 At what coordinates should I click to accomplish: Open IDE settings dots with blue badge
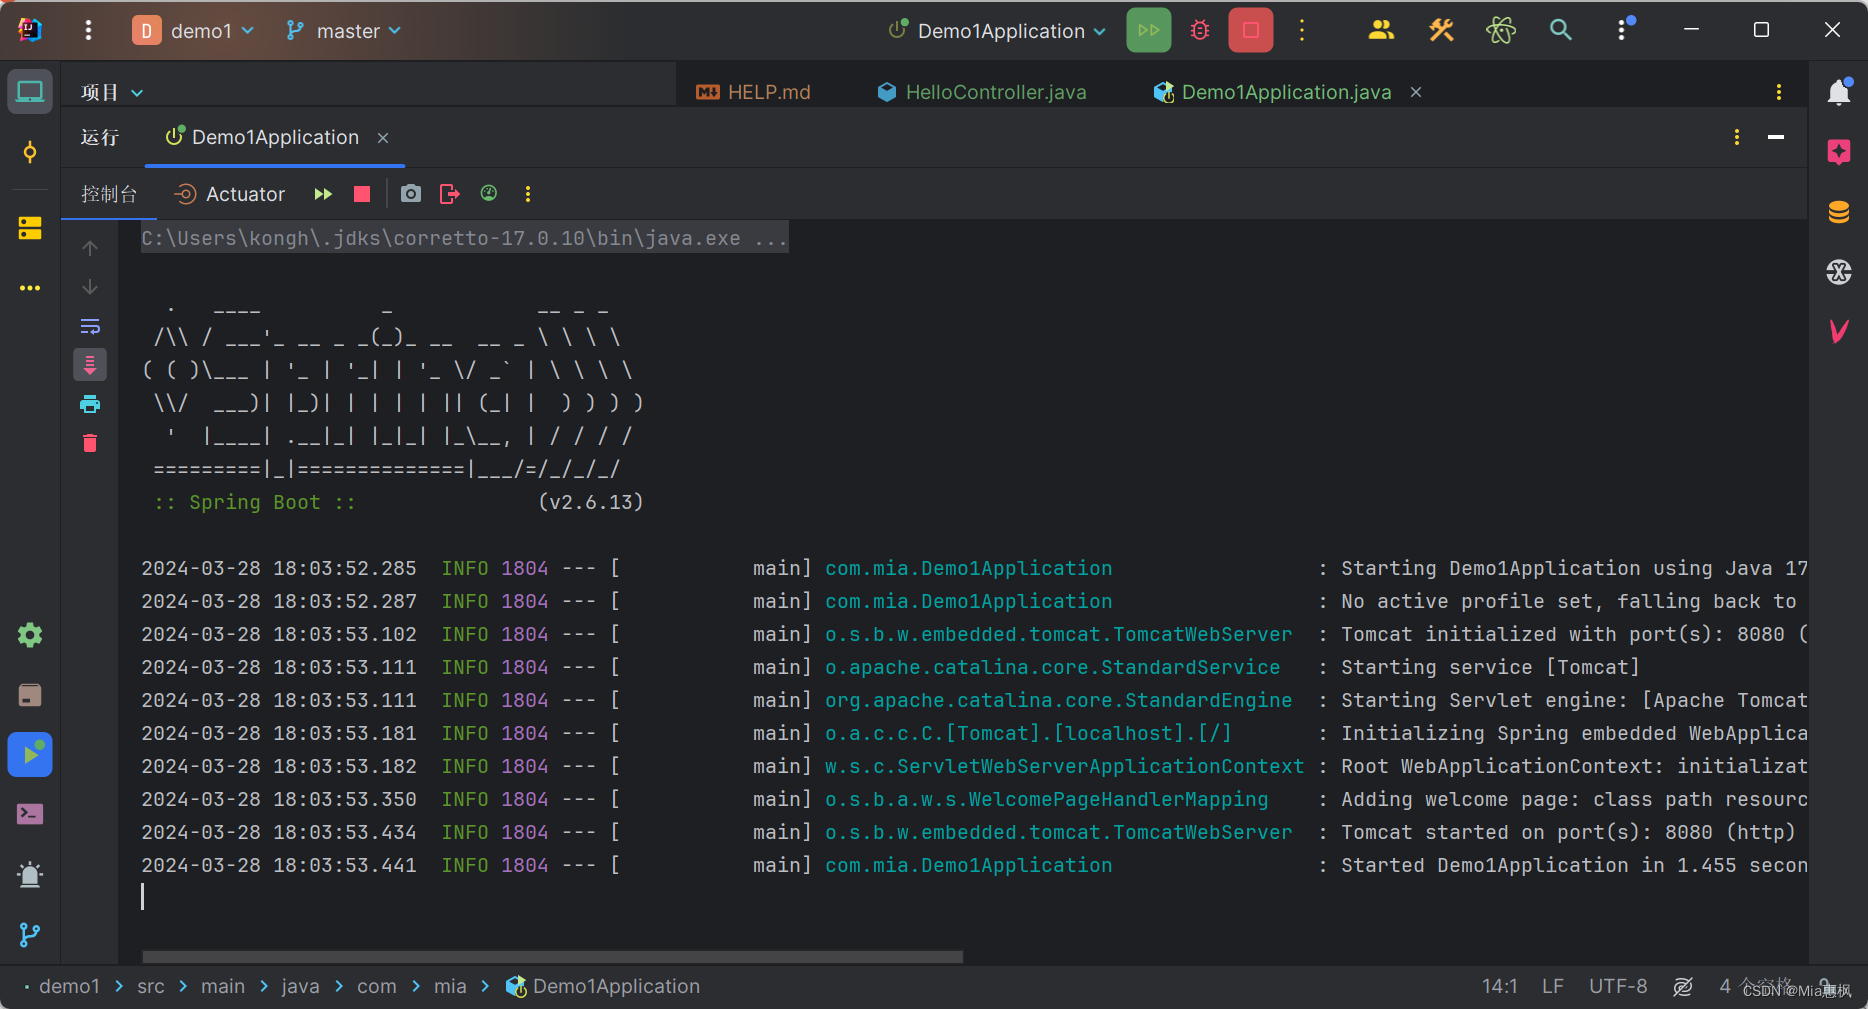point(1623,29)
